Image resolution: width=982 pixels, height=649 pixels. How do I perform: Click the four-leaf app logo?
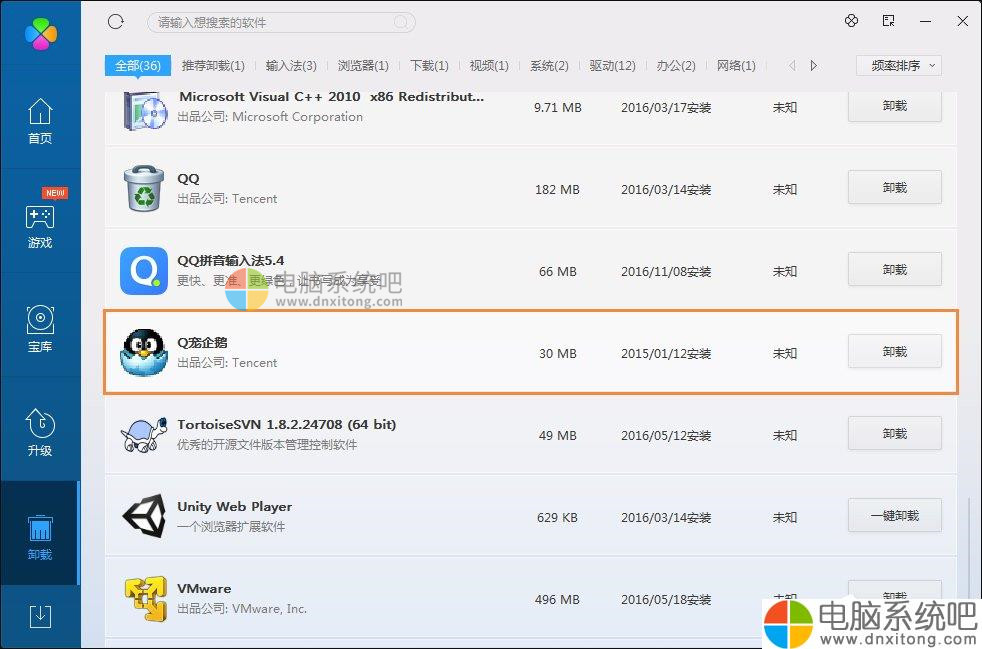point(41,33)
